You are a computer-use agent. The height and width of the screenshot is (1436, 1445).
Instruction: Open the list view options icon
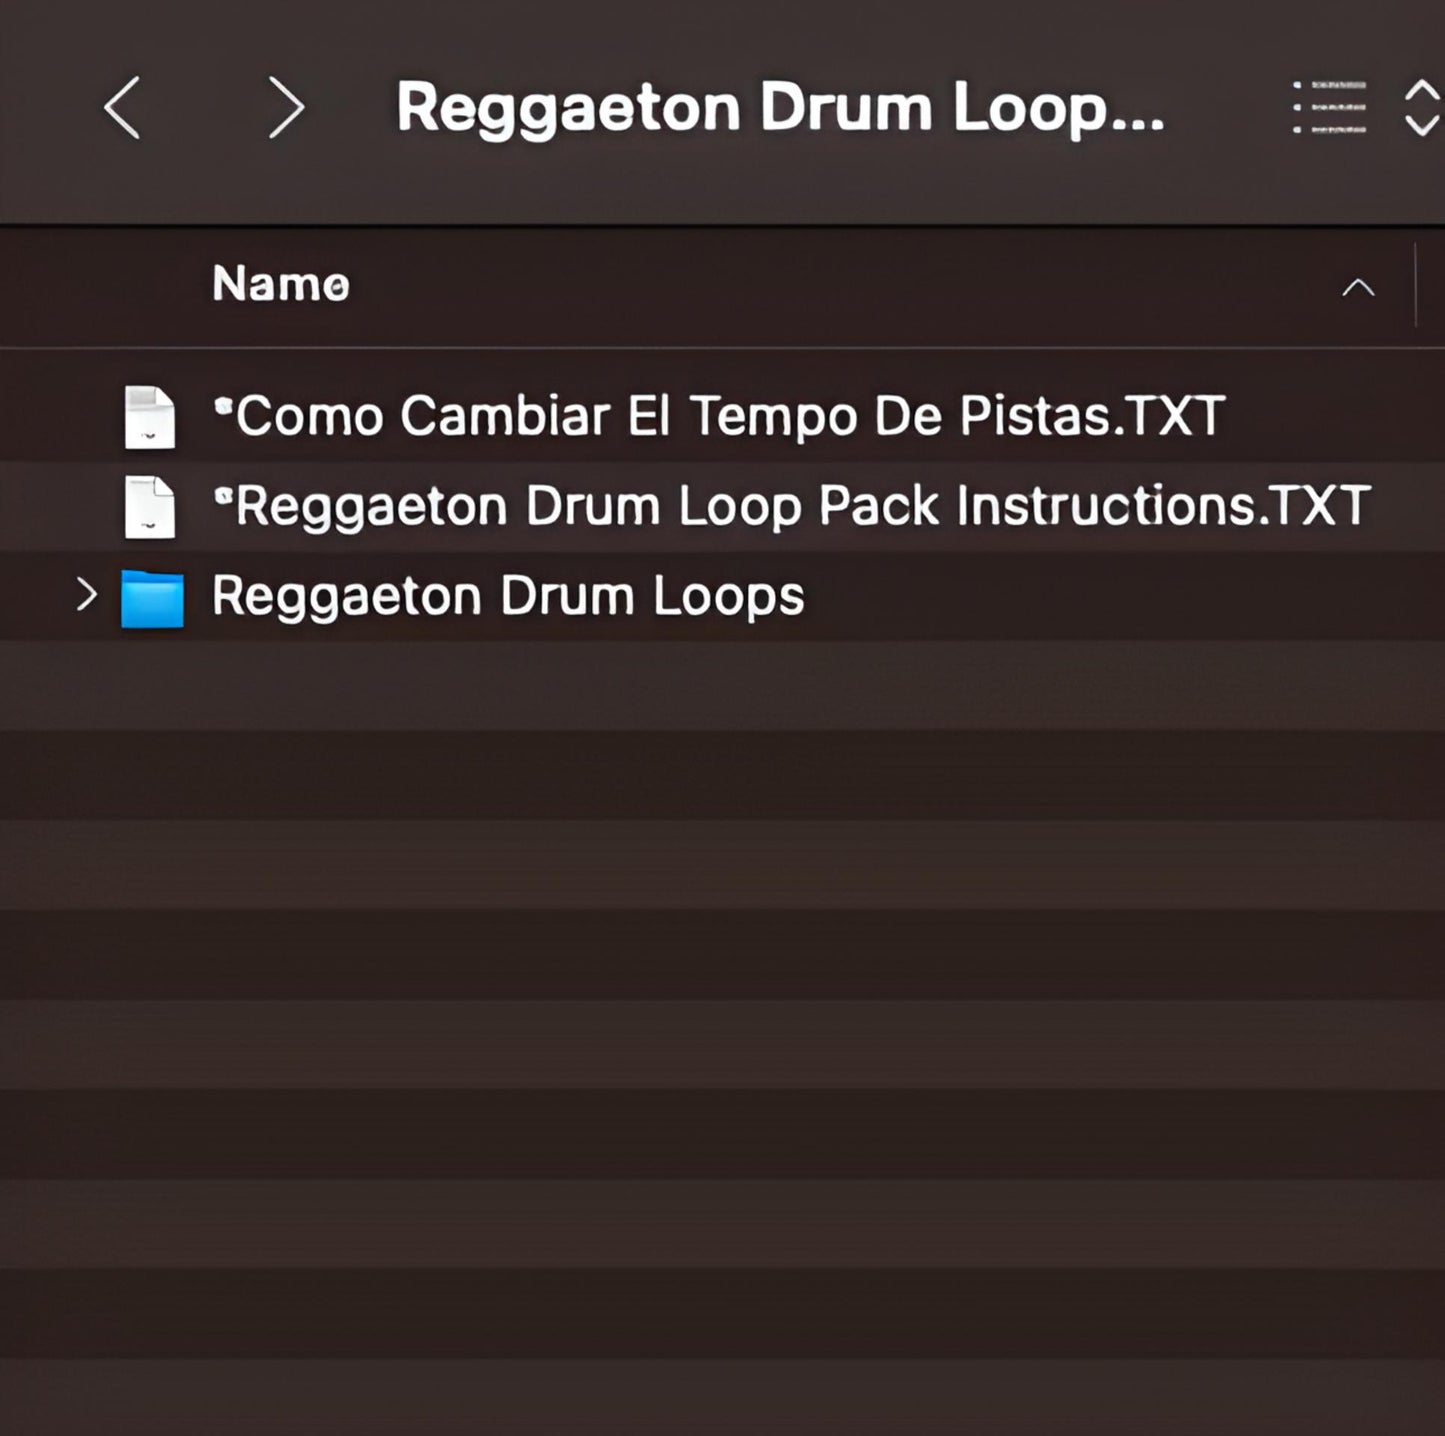[x=1329, y=107]
